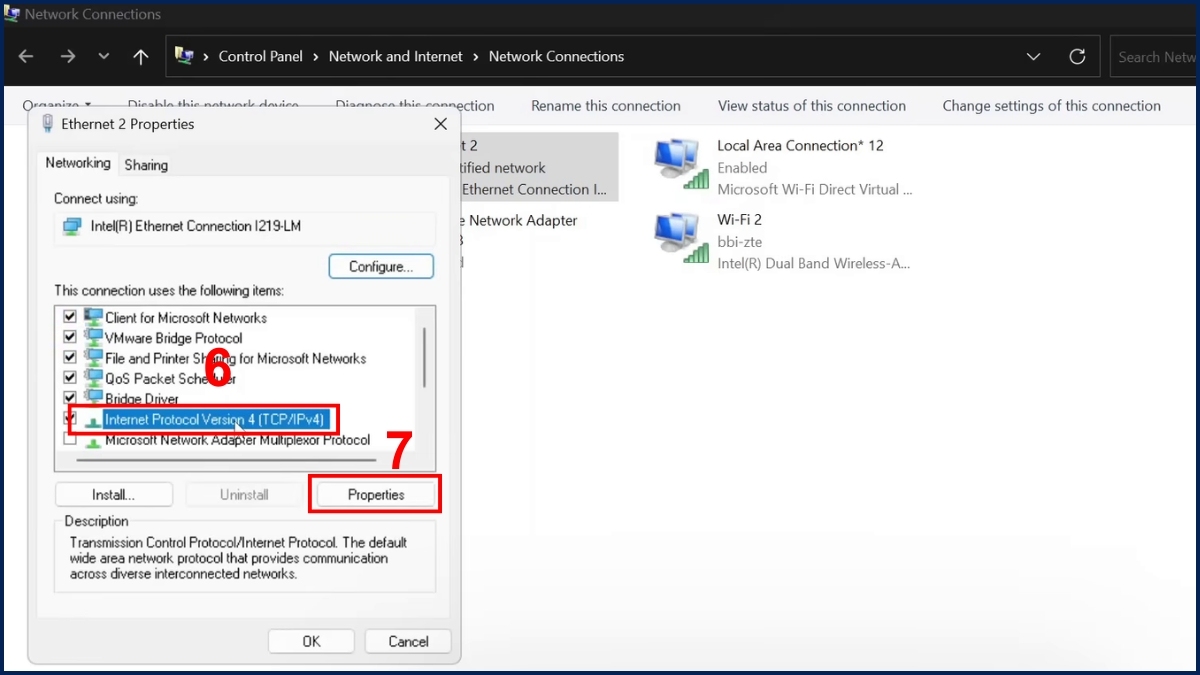
Task: Click the Forward navigation arrow
Action: [67, 57]
